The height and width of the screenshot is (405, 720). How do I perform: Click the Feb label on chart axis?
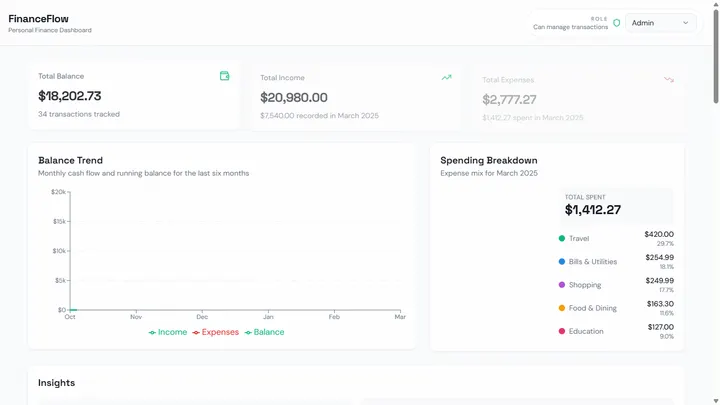pos(334,317)
